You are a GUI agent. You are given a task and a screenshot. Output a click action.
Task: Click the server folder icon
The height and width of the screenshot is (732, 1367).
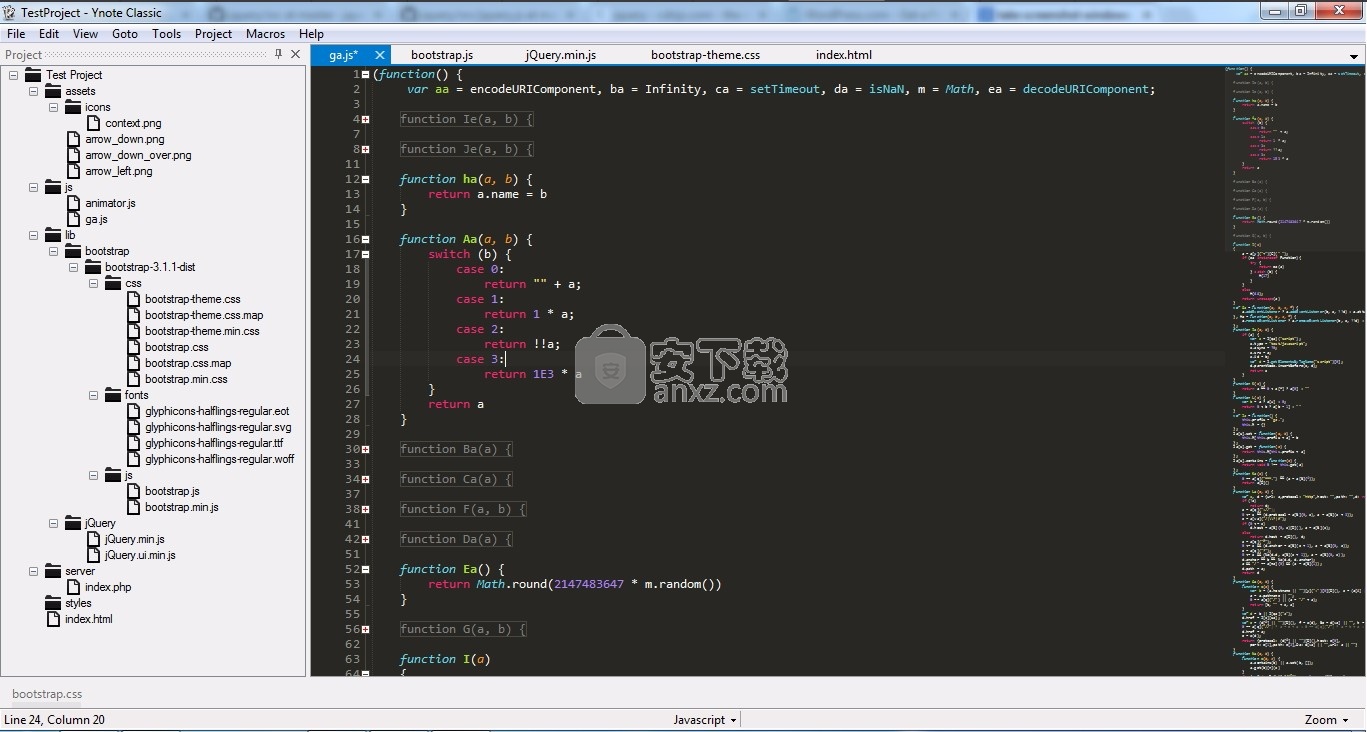coord(54,571)
